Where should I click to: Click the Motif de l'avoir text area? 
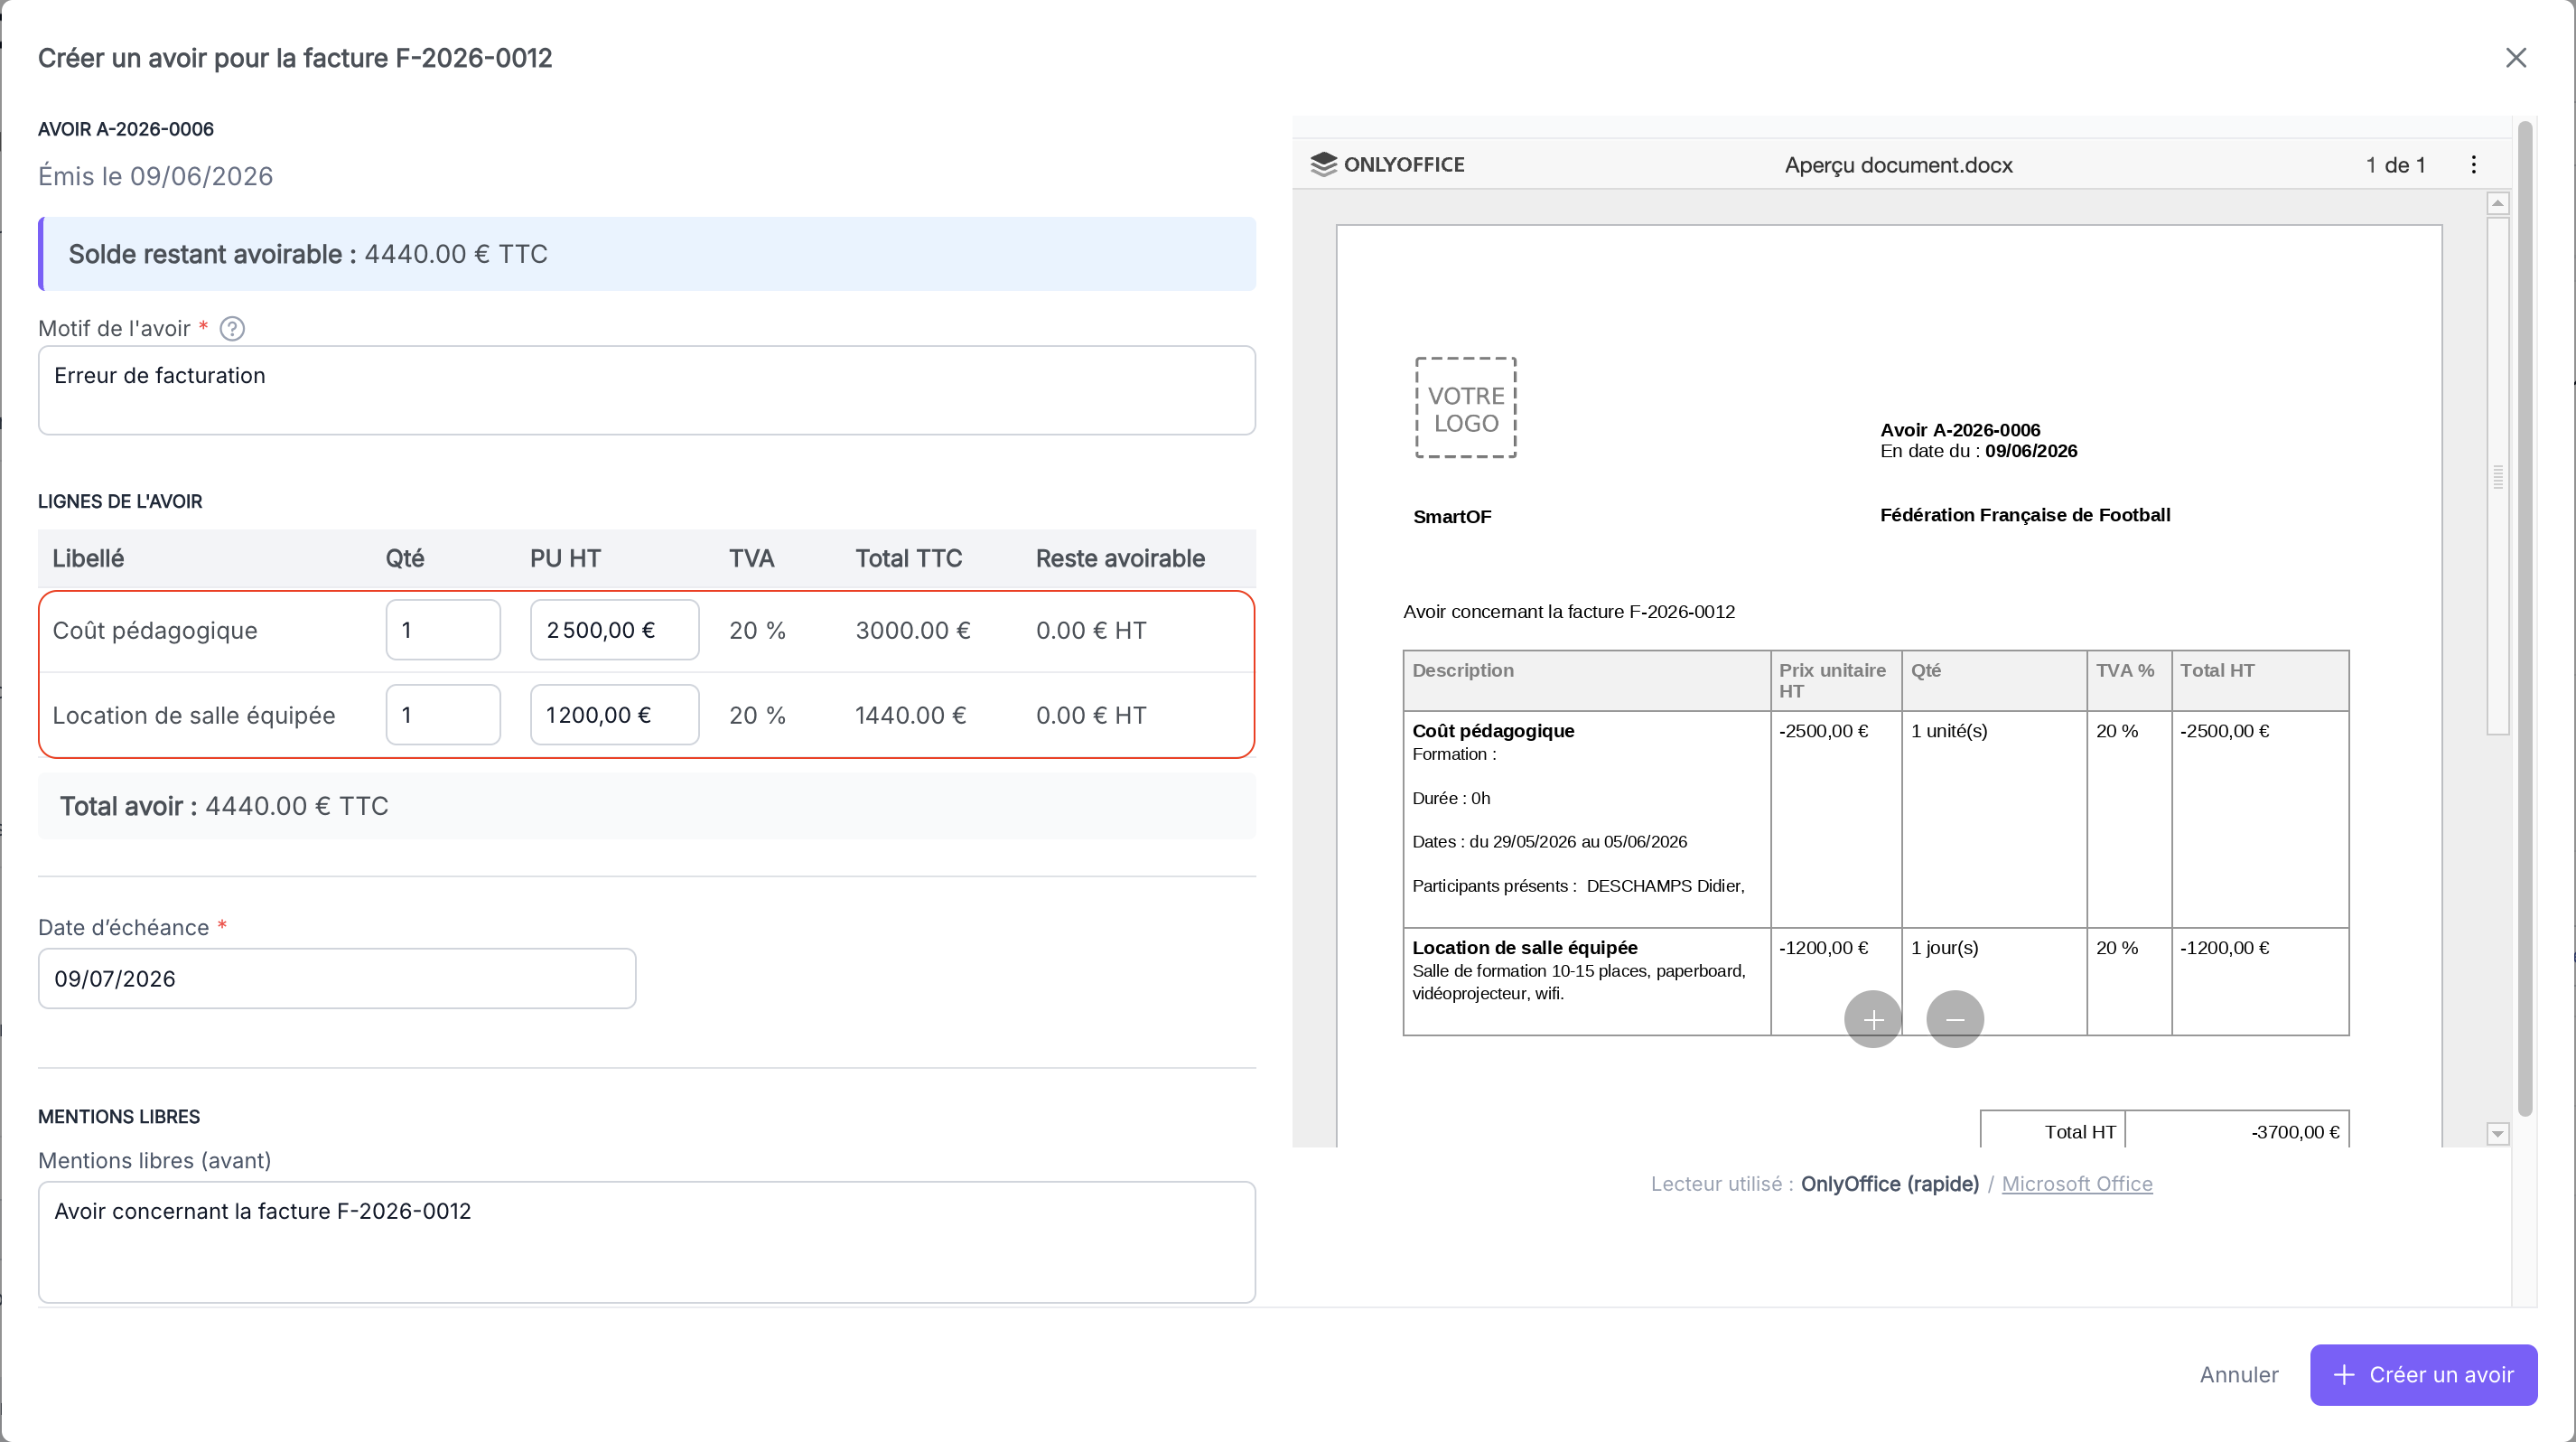(x=647, y=390)
